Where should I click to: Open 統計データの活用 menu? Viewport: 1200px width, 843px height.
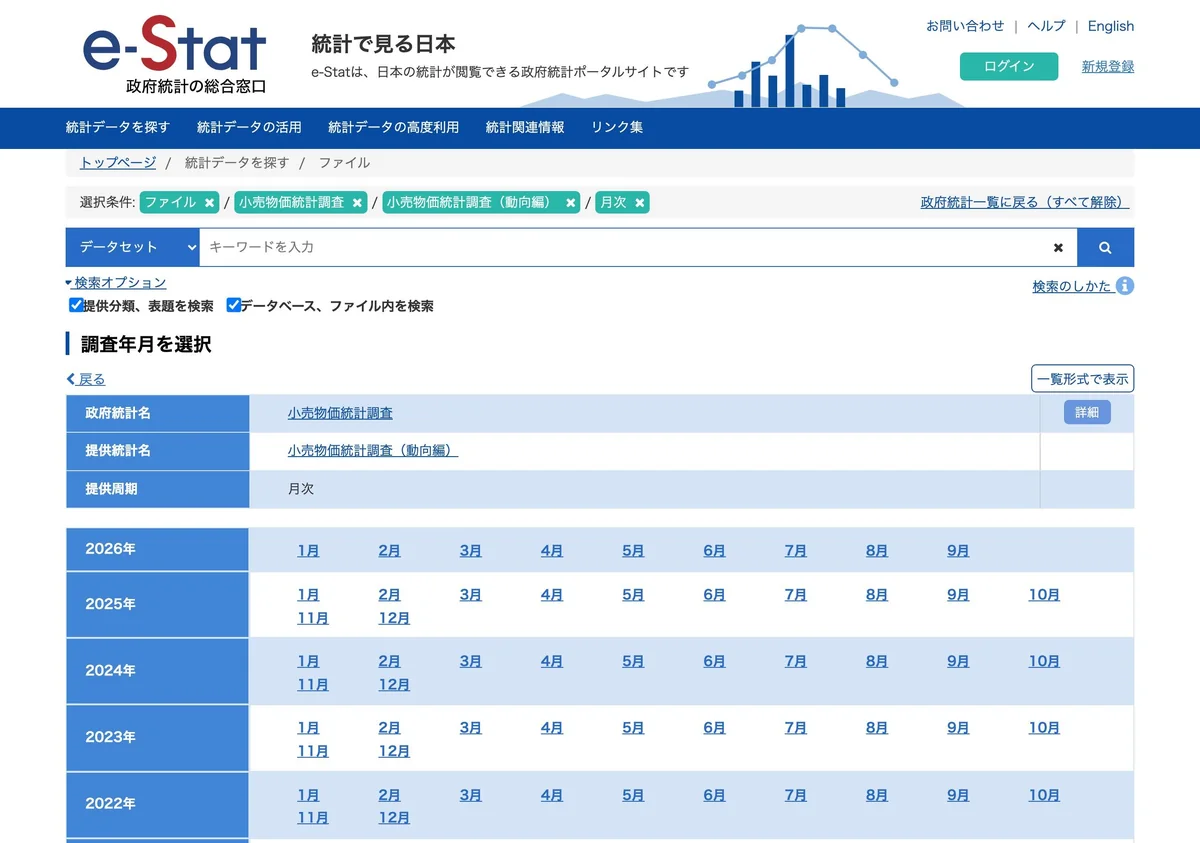[x=249, y=127]
